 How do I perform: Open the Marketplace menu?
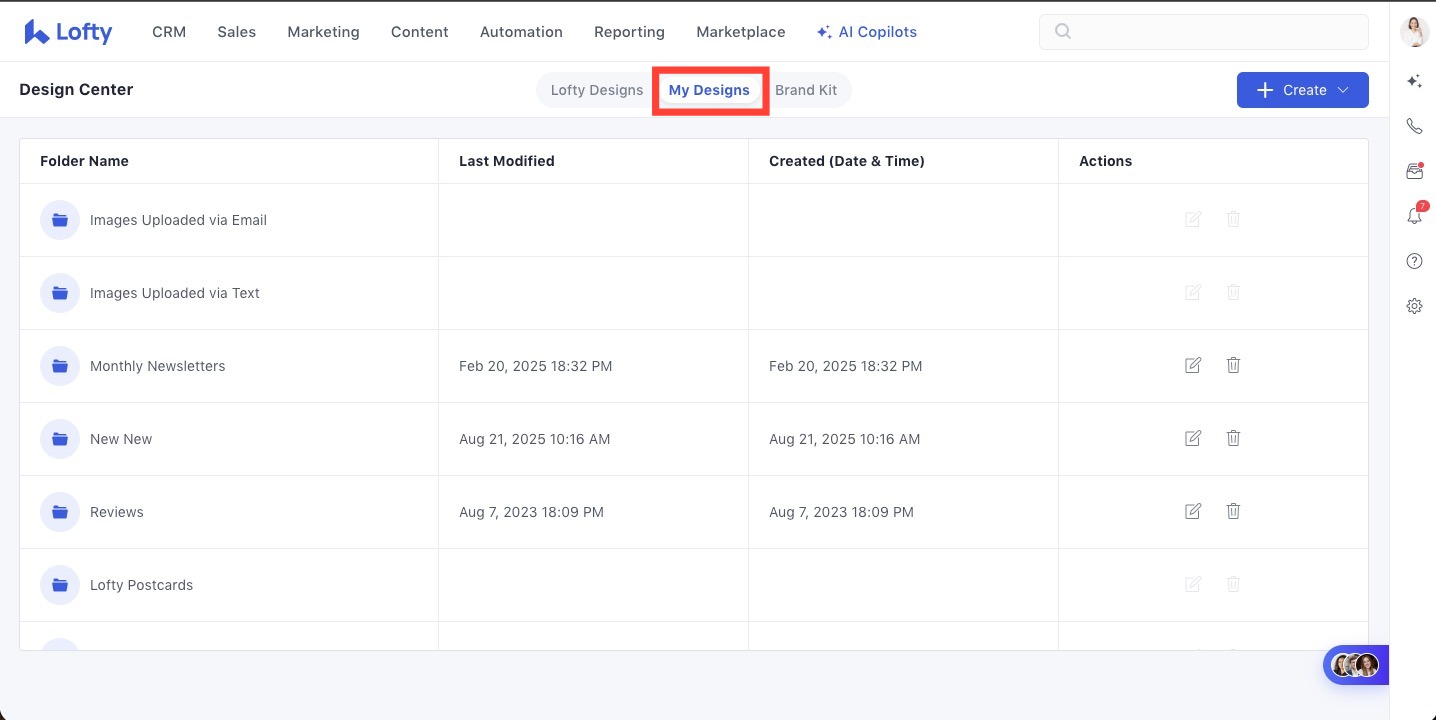[741, 32]
